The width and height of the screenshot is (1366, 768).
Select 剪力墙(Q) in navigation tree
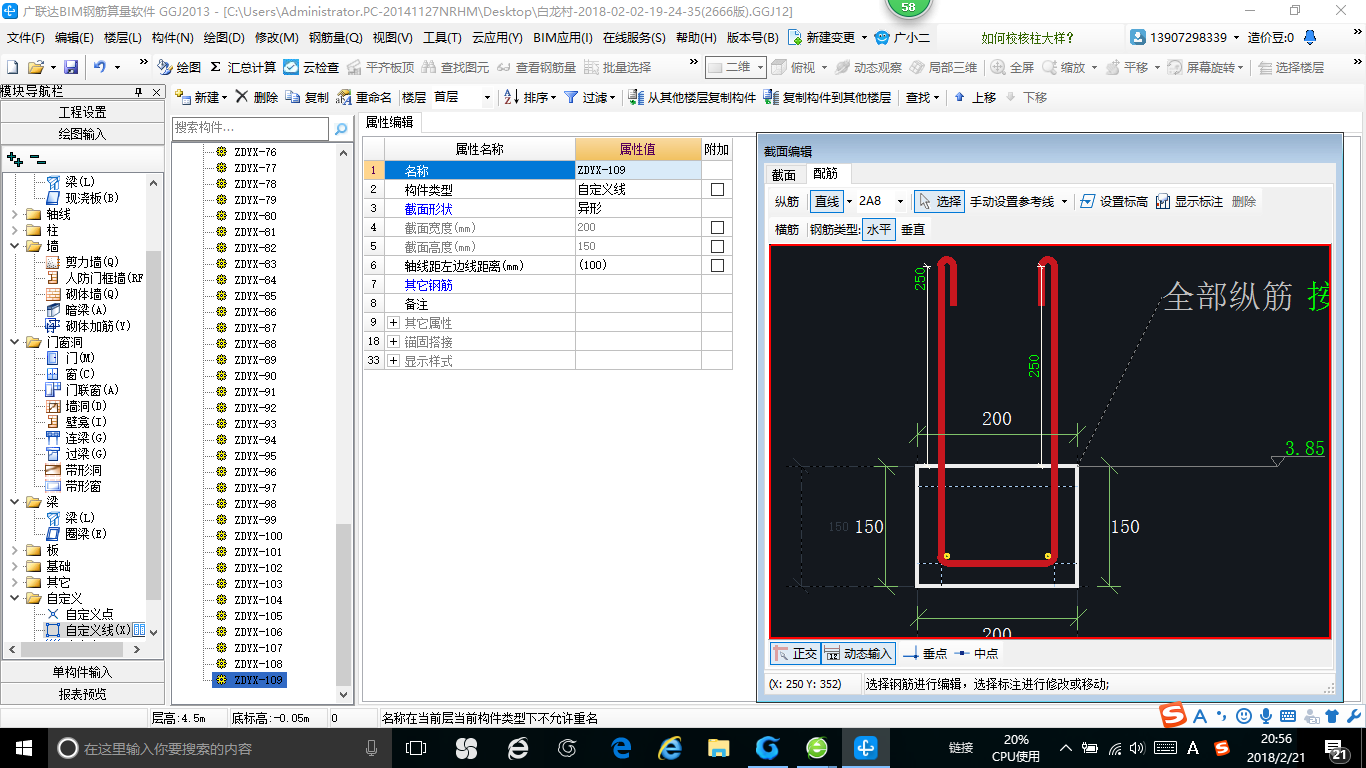[92, 262]
